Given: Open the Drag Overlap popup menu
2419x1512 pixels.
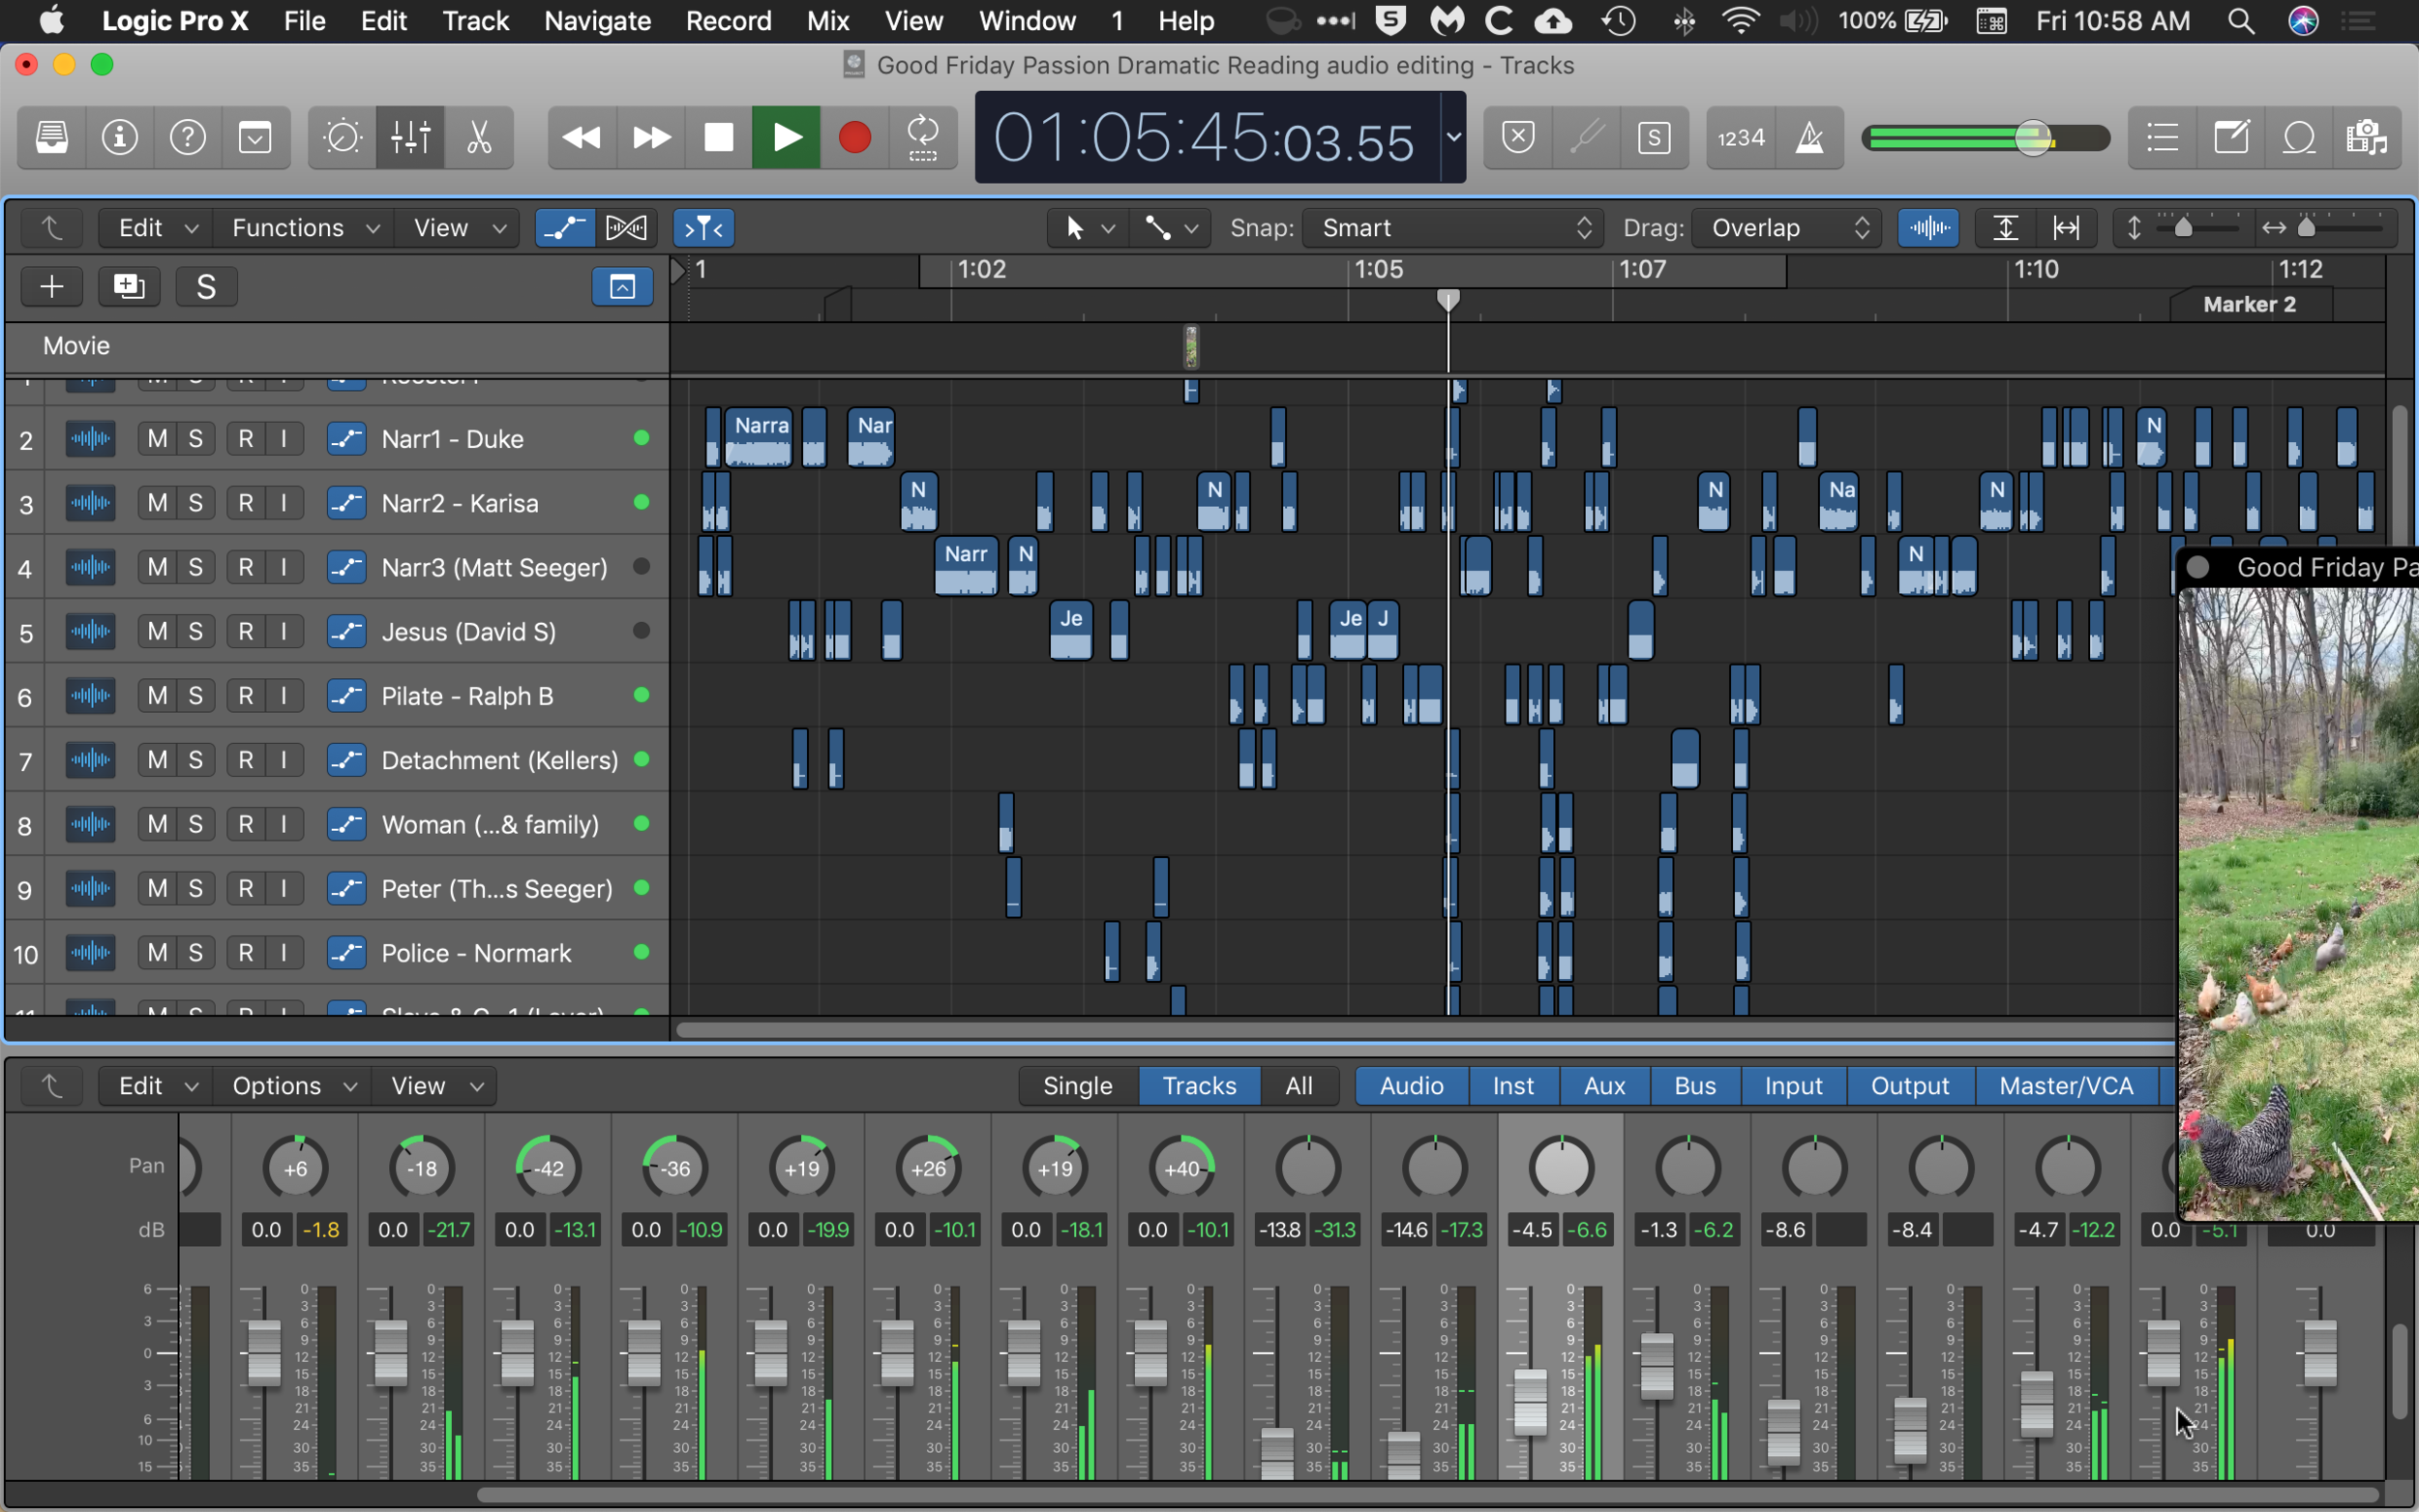Looking at the screenshot, I should (x=1787, y=228).
